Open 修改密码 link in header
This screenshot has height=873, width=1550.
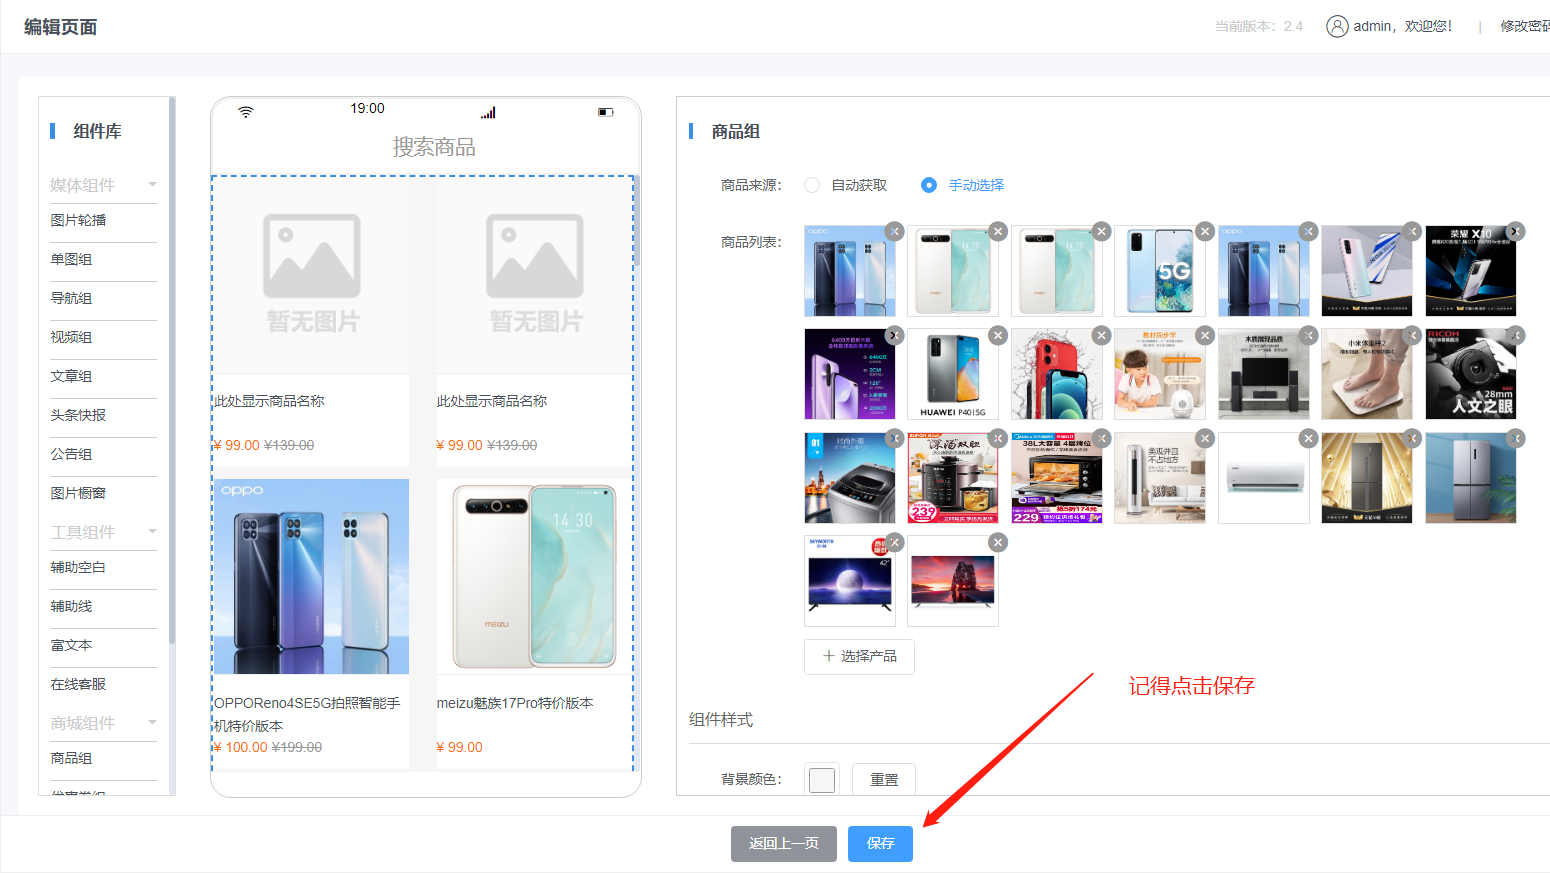pos(1524,26)
